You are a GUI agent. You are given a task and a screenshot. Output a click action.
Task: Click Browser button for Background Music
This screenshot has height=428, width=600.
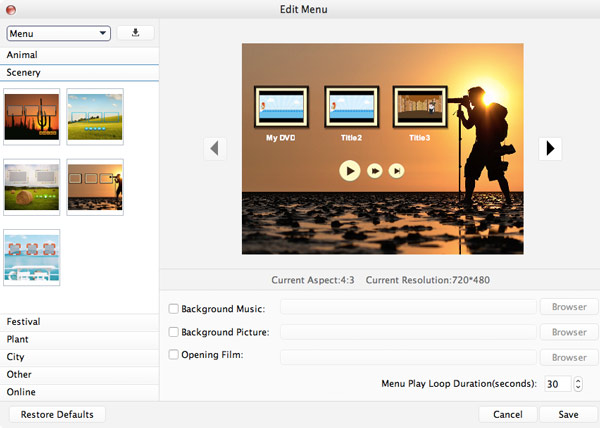pos(569,307)
